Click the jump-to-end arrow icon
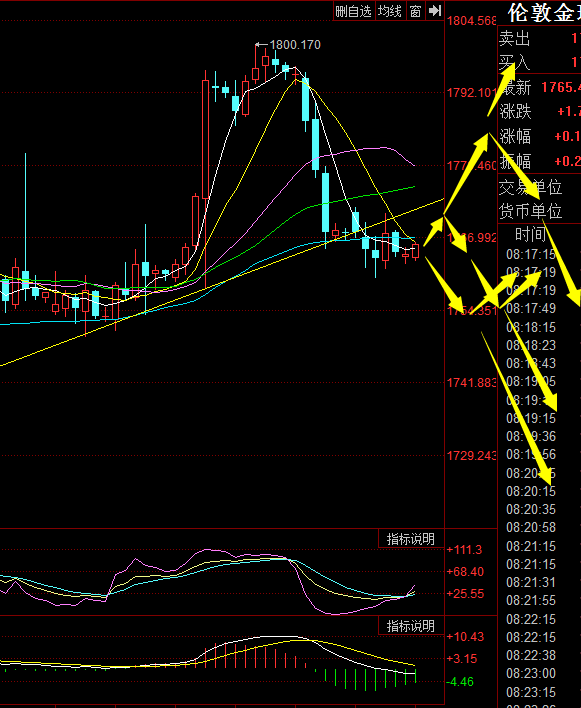 434,11
